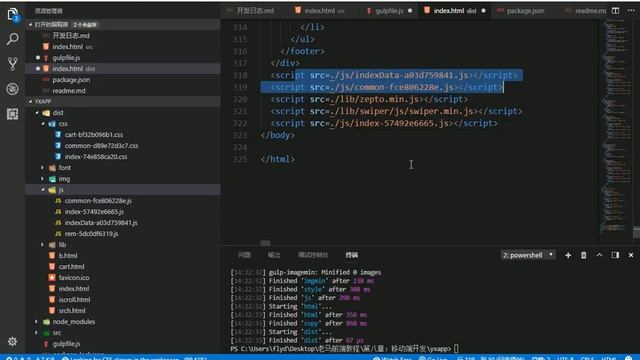Collapse the YXAPP workspace section
This screenshot has height=360, width=640.
30,101
